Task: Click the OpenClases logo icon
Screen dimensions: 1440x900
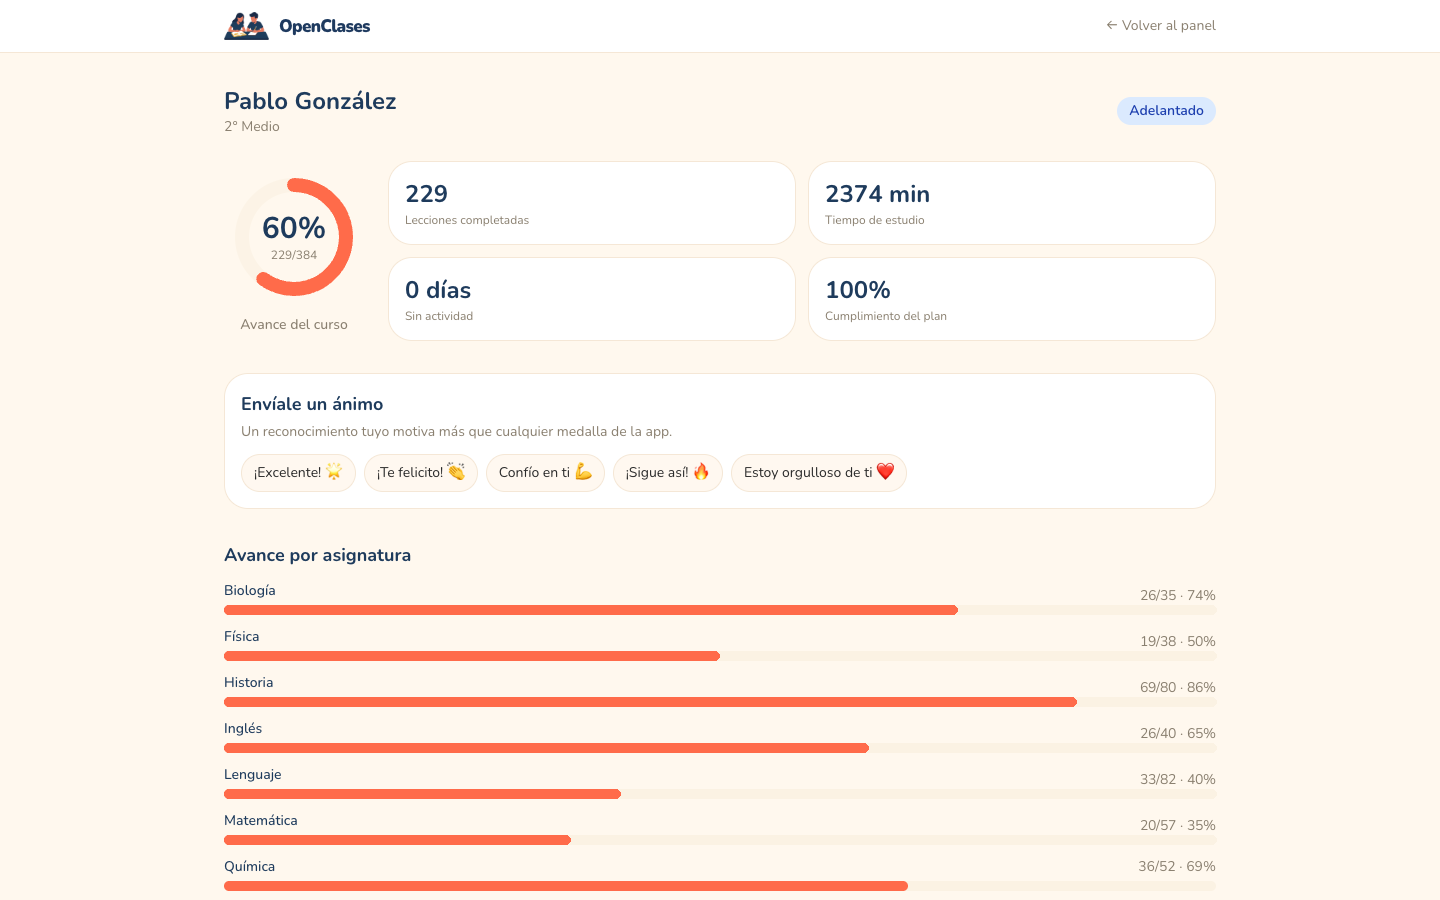Action: [x=246, y=26]
